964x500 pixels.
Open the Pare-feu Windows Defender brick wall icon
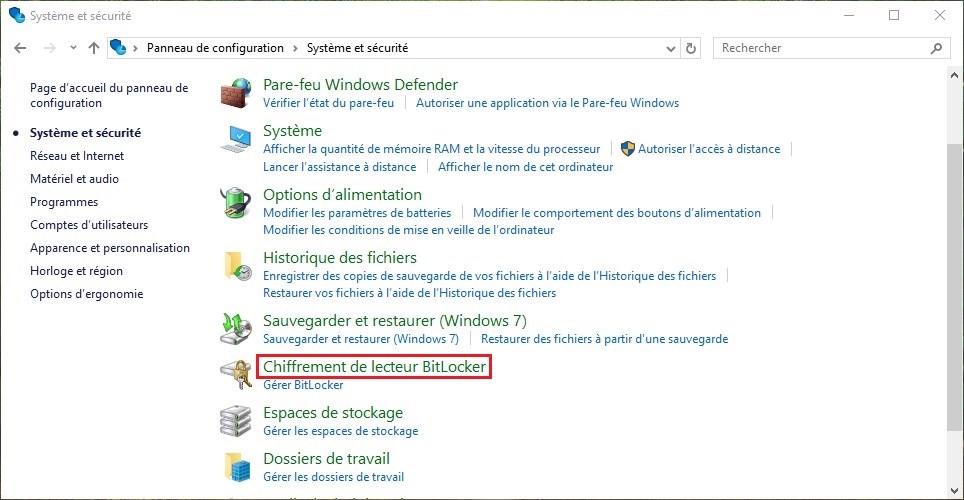tap(236, 93)
